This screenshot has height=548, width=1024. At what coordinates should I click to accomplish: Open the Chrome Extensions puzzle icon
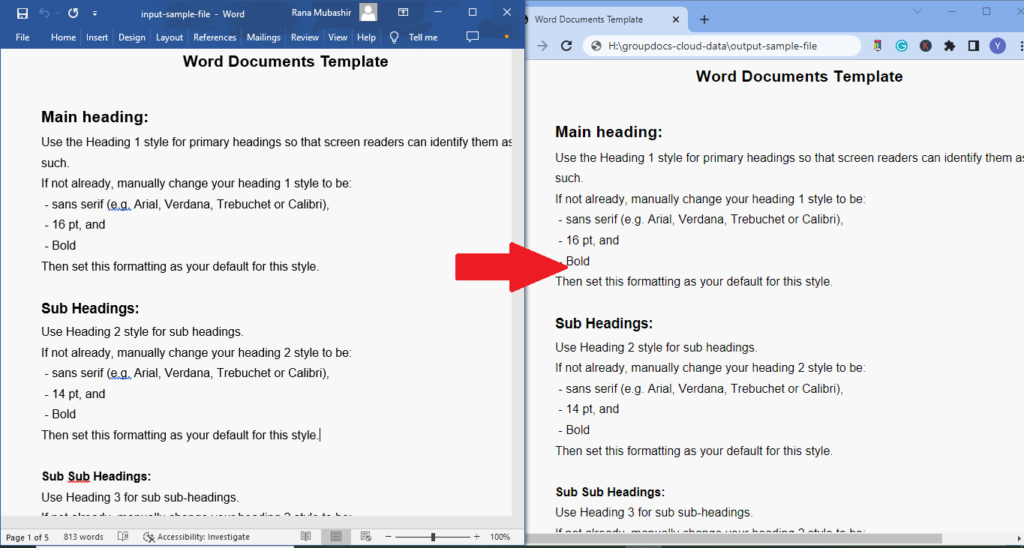coord(949,46)
